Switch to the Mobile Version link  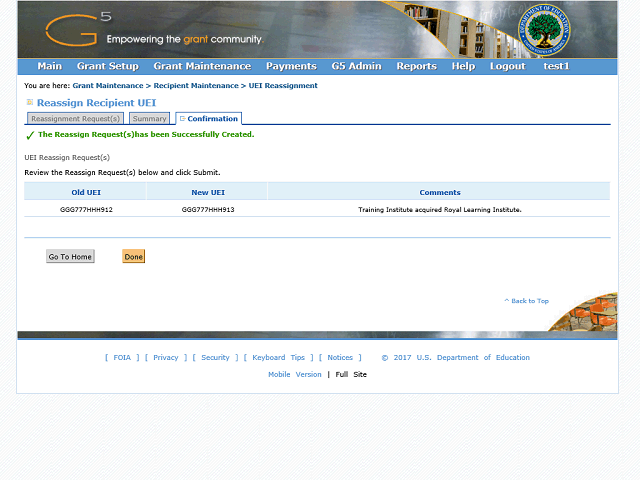(x=295, y=374)
